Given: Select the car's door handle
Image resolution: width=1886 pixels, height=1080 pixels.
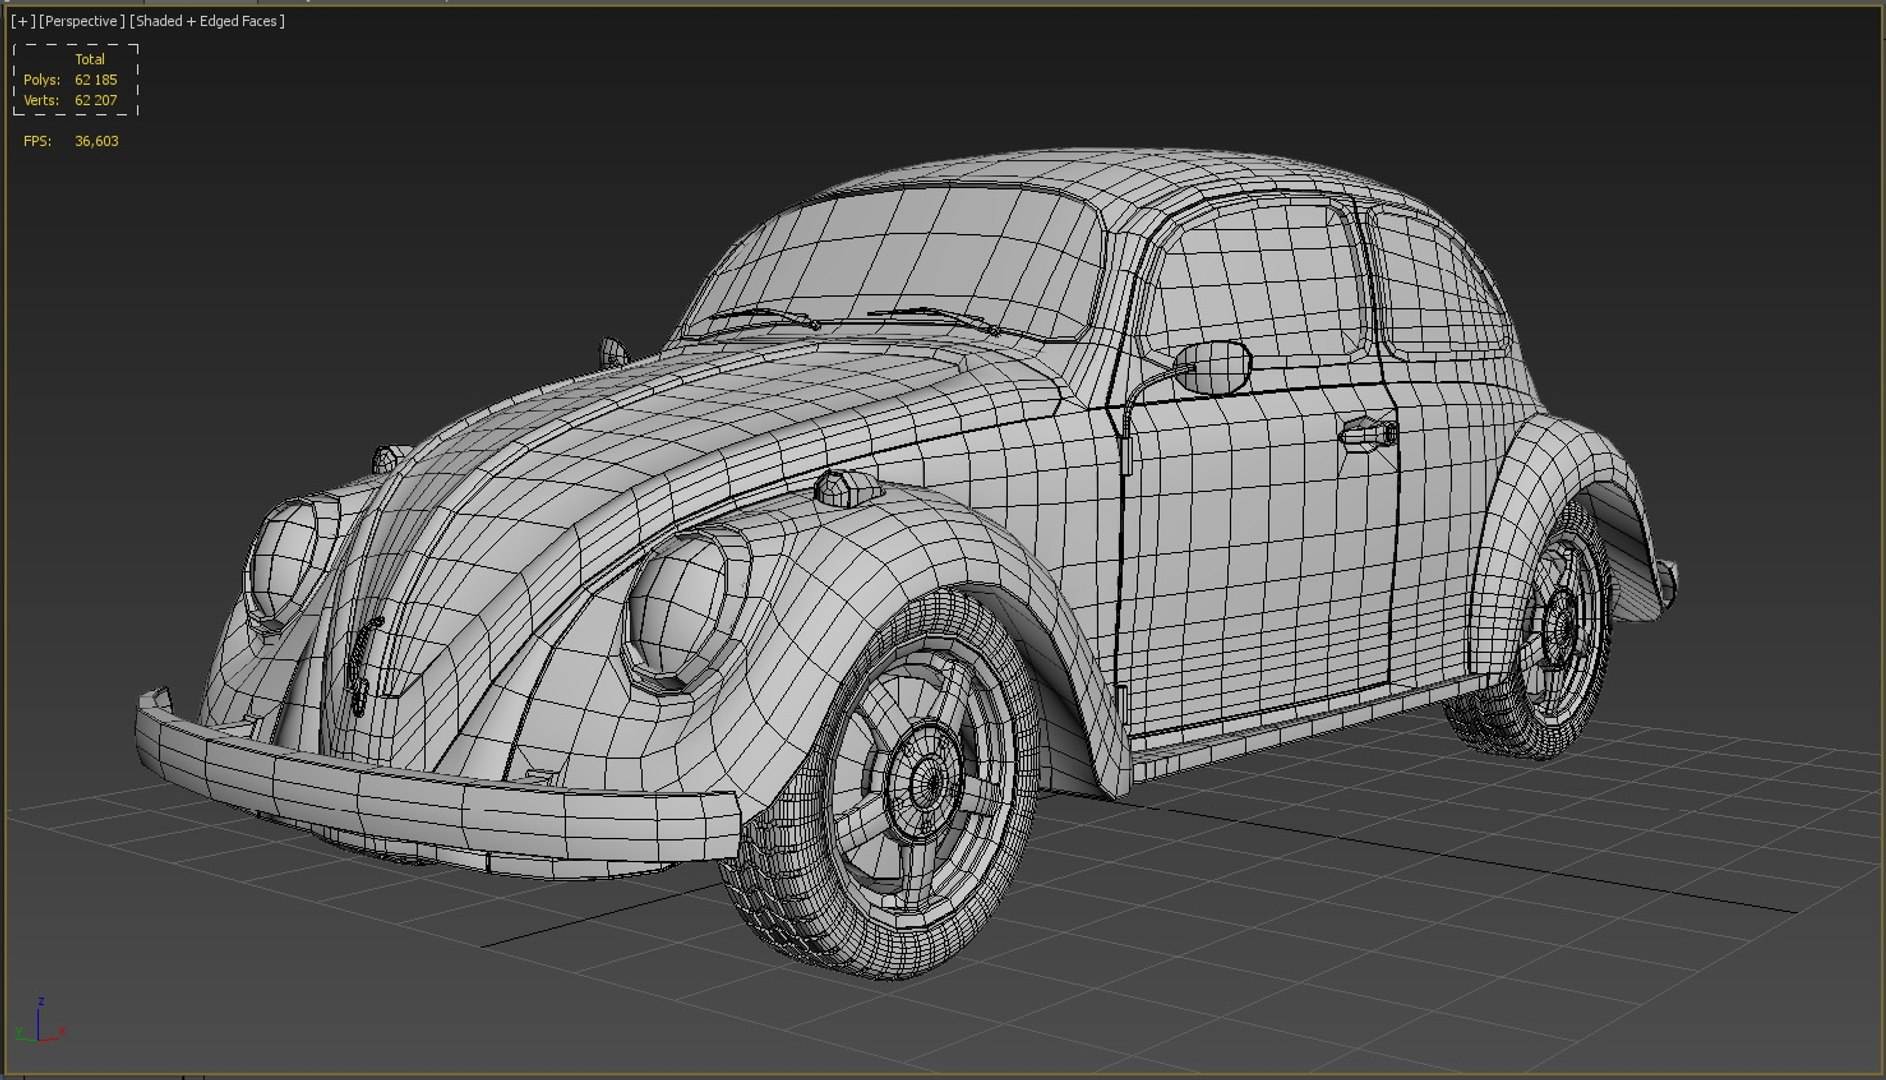Looking at the screenshot, I should point(1368,433).
